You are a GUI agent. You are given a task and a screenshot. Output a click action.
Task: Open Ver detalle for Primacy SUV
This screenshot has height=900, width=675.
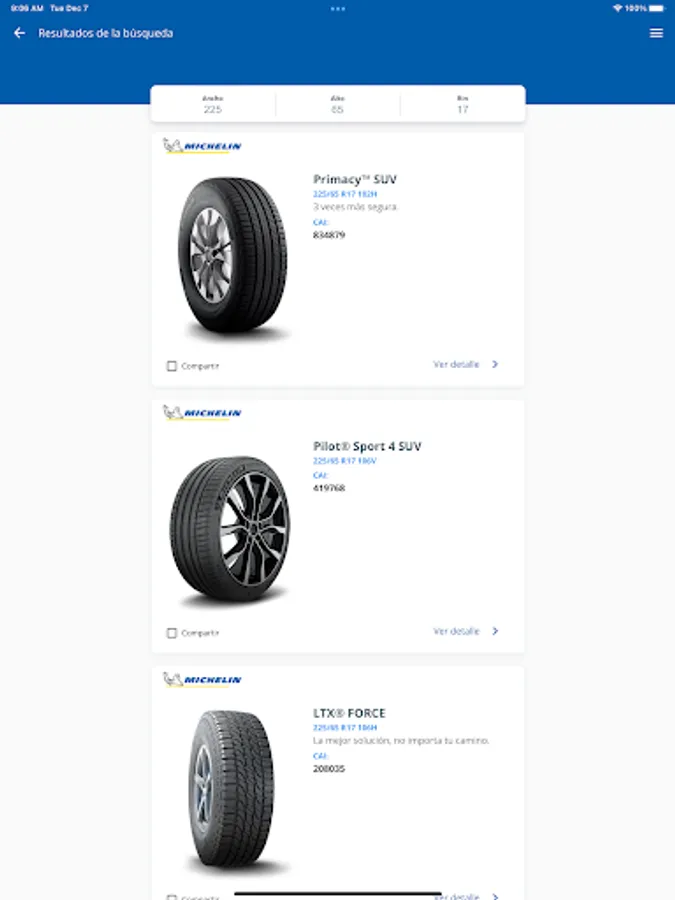pos(465,365)
